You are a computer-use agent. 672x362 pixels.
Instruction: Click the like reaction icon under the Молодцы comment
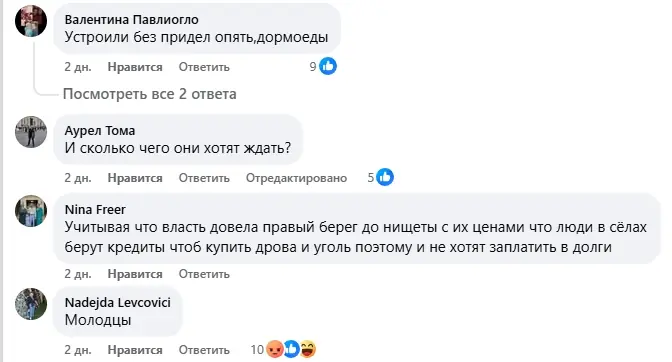[291, 349]
